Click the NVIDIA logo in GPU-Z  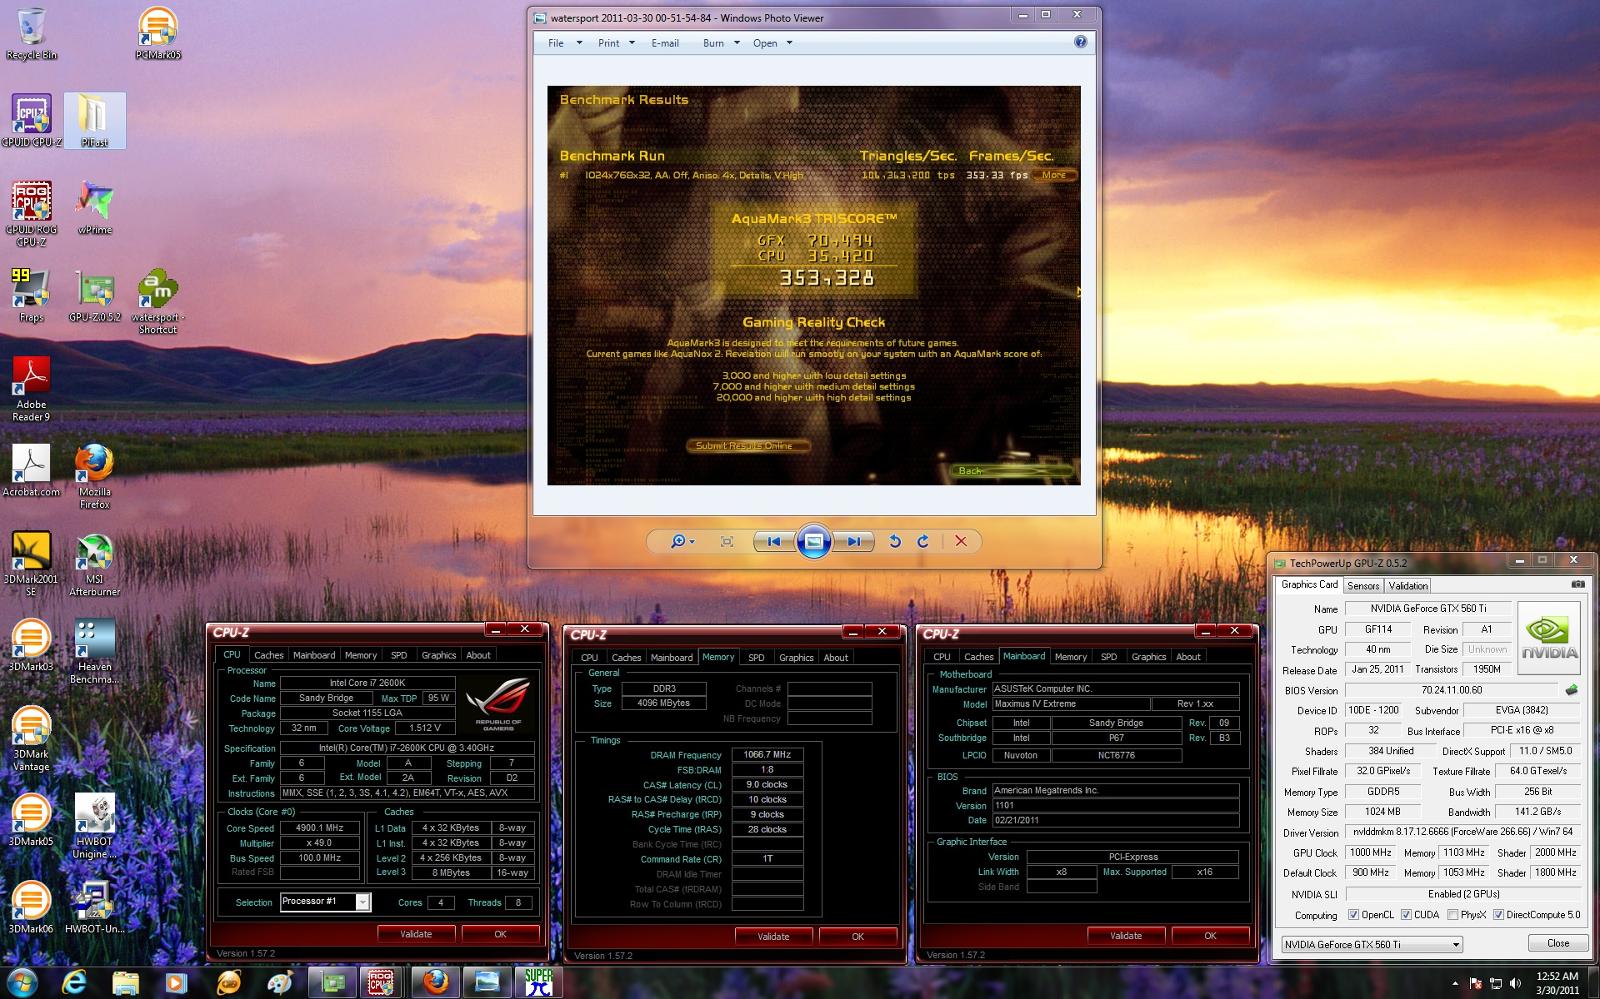[x=1549, y=638]
